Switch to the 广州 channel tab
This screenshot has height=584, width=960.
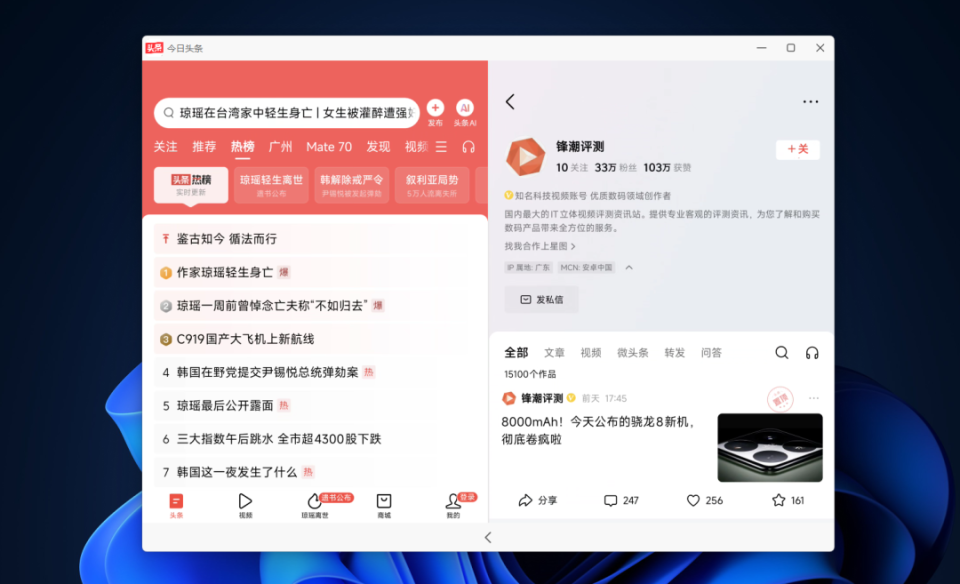280,147
